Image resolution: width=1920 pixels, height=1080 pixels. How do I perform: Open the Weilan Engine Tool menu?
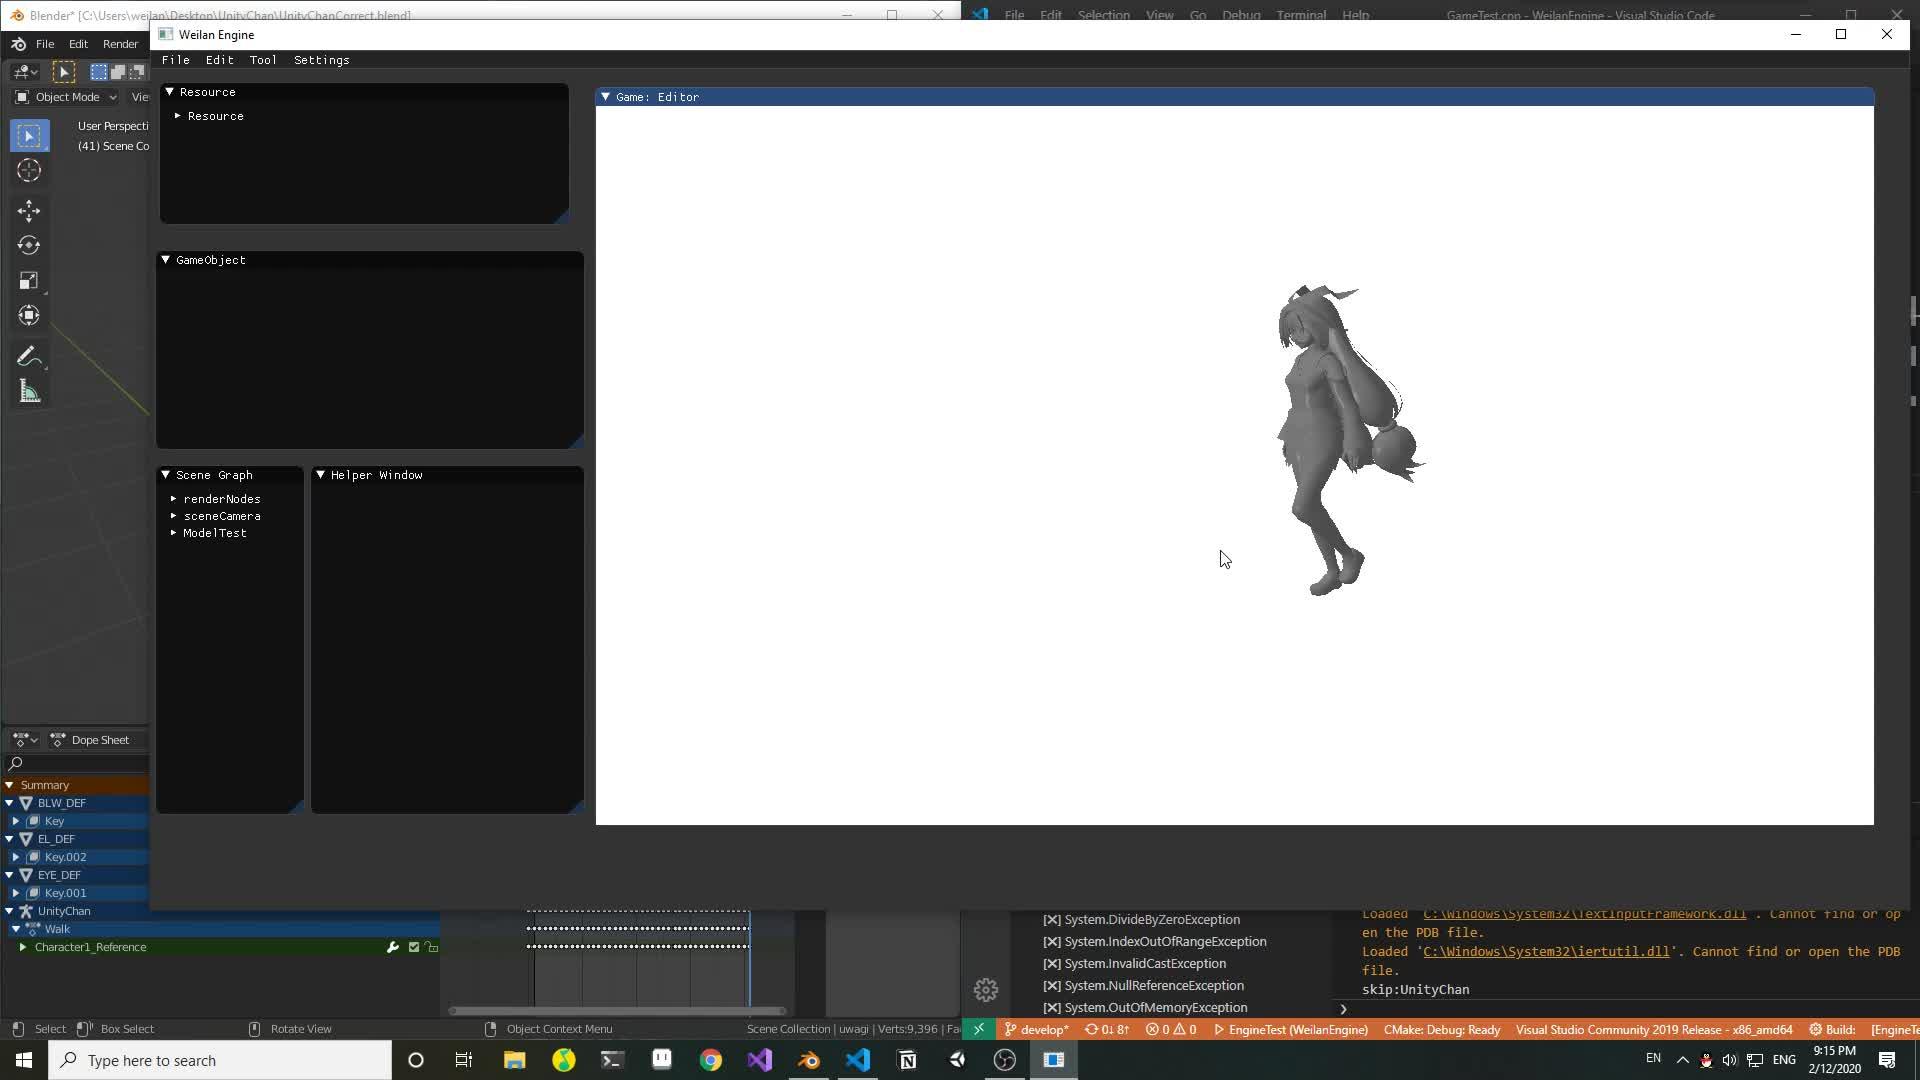tap(263, 60)
